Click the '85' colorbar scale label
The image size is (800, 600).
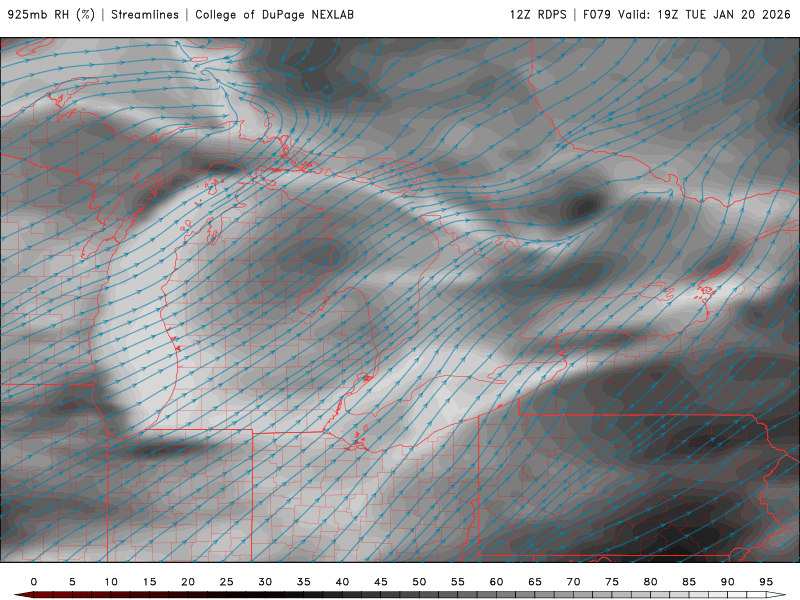coord(689,582)
